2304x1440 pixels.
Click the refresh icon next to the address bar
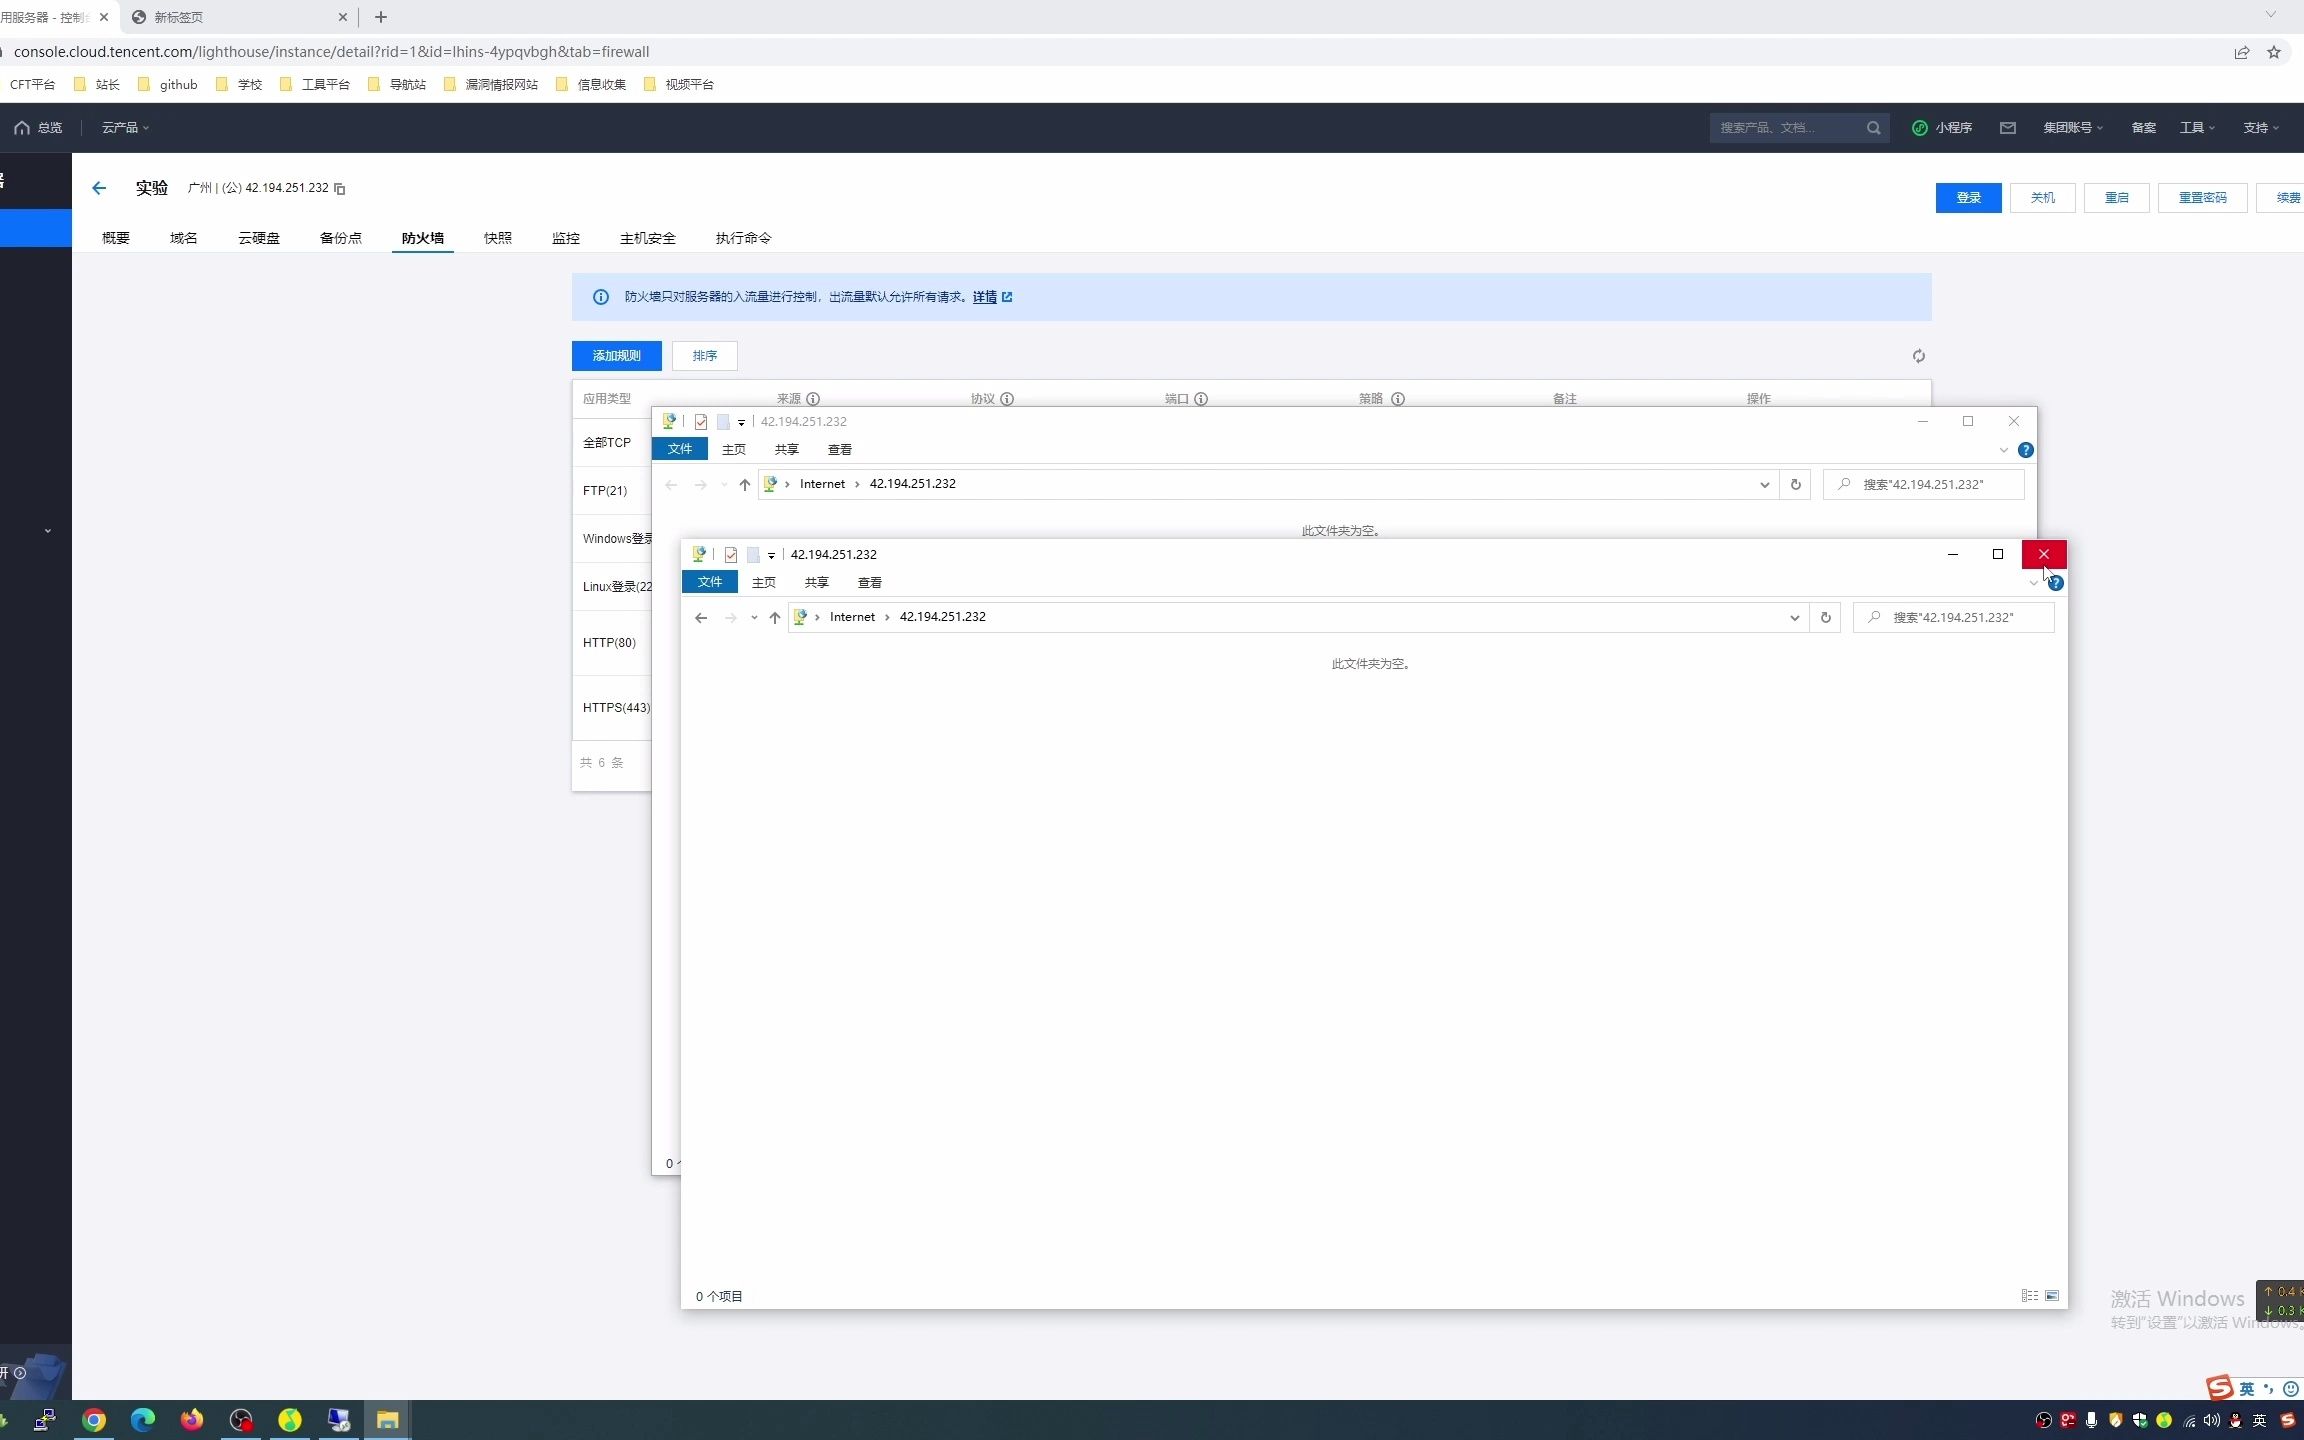1826,617
